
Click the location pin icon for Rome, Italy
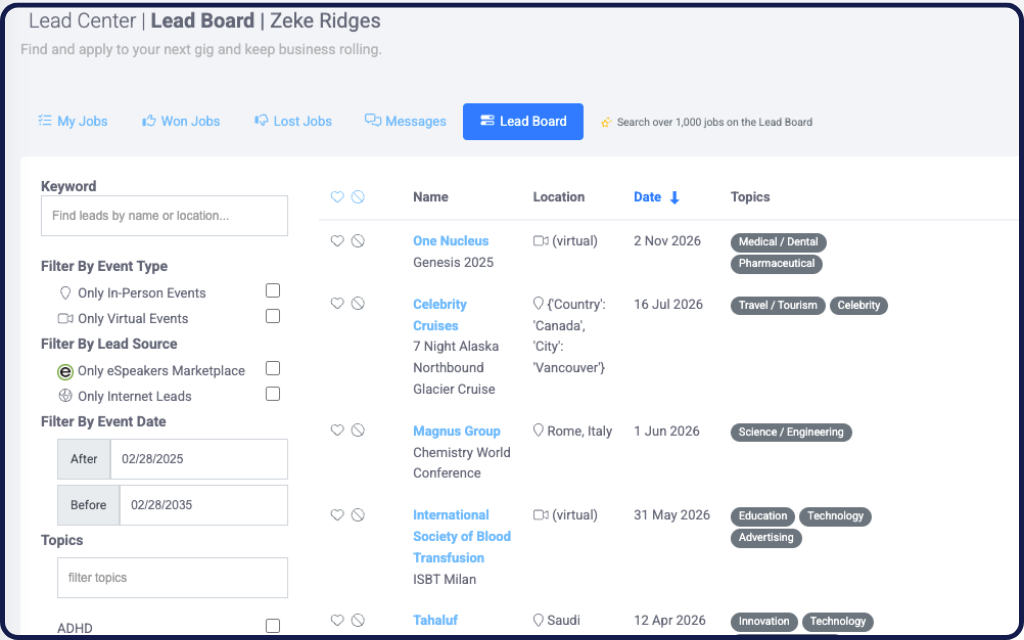pos(538,430)
